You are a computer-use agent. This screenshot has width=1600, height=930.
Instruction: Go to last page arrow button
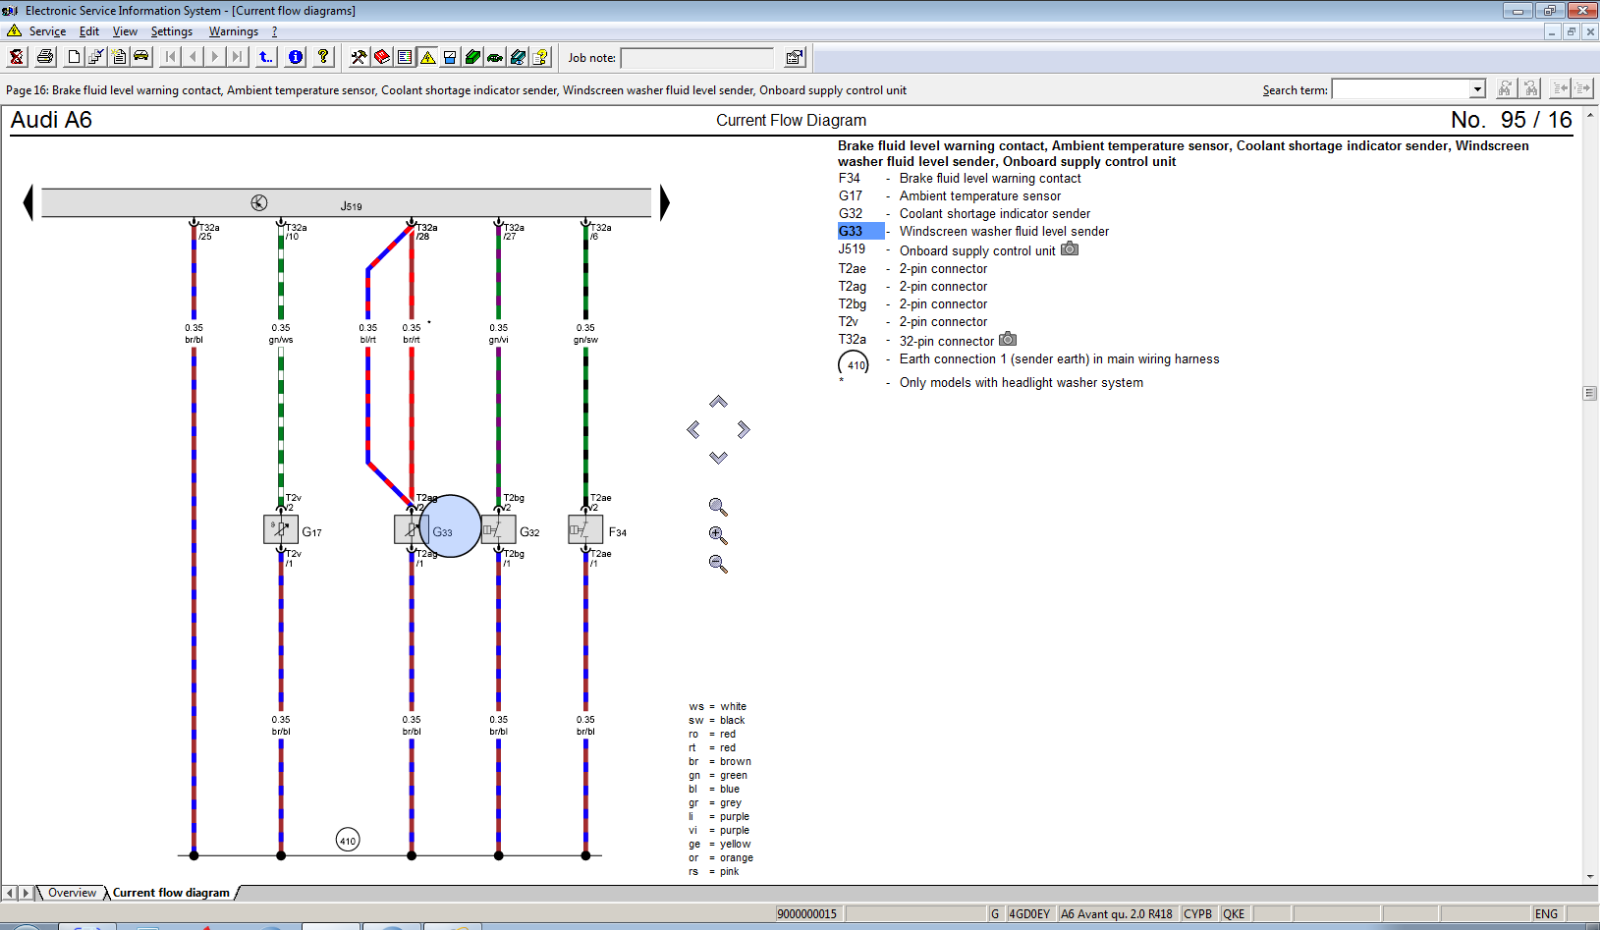click(237, 57)
